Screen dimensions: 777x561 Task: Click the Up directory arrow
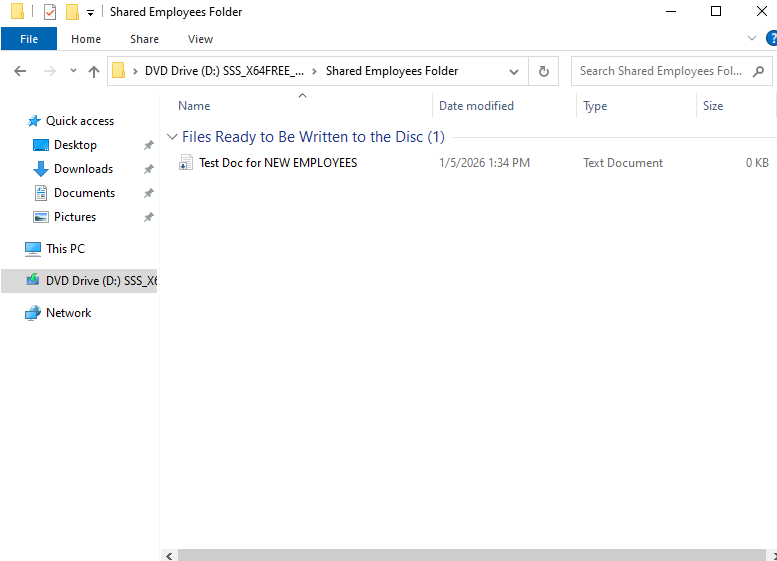coord(94,71)
